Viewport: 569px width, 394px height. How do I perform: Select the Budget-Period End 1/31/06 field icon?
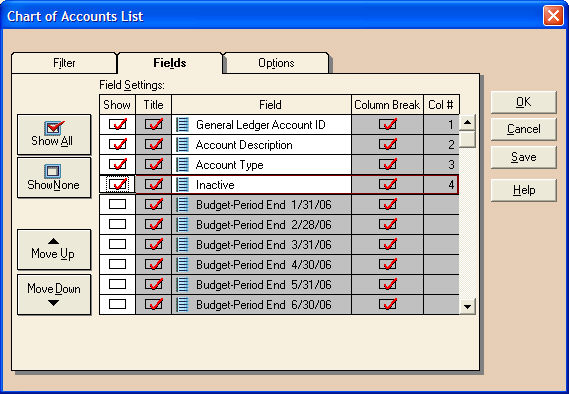click(x=182, y=205)
